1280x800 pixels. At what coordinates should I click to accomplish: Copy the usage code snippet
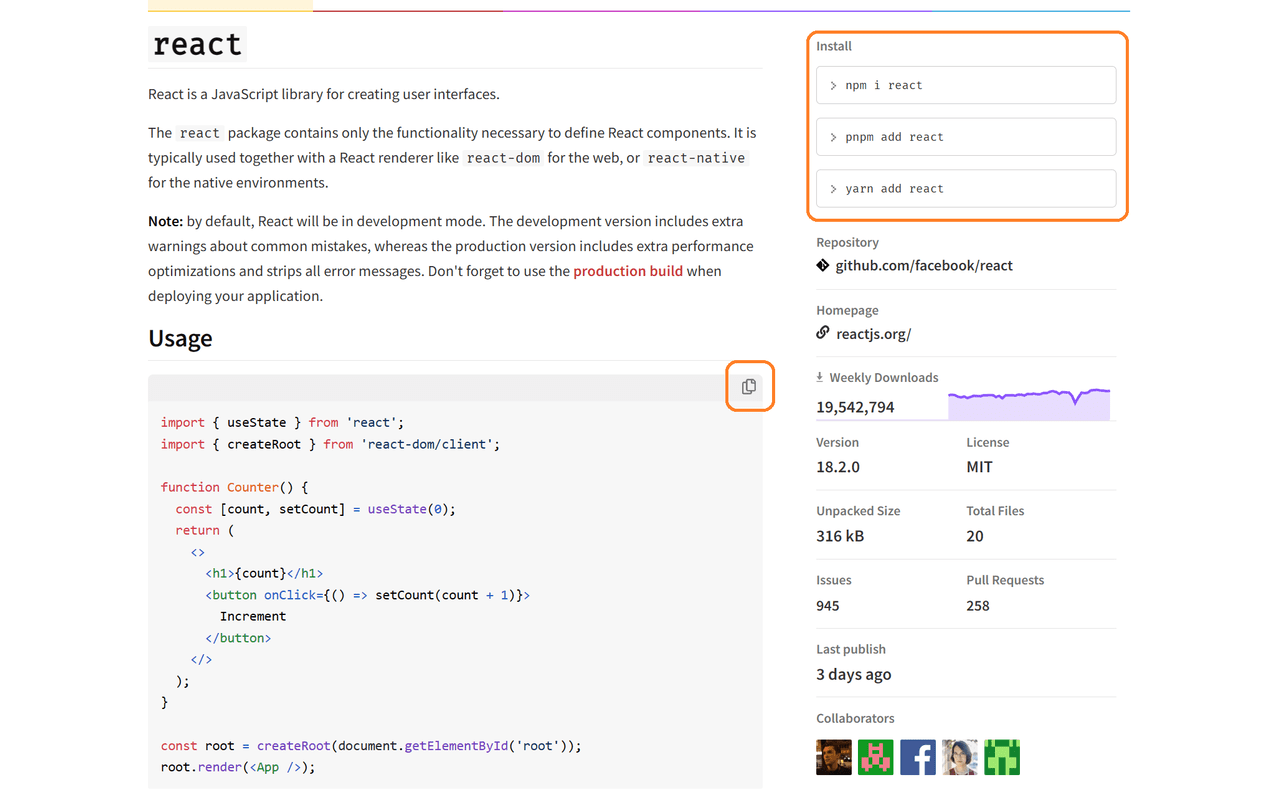click(x=749, y=387)
